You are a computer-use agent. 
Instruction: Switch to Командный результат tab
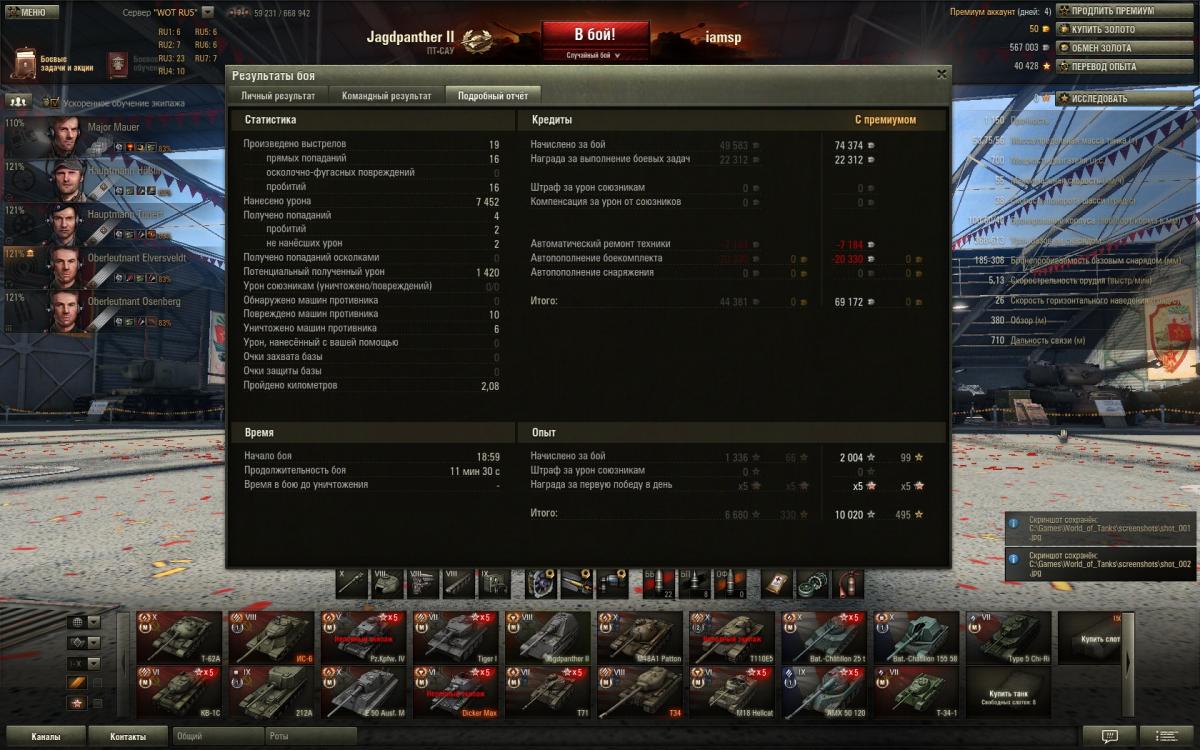[387, 96]
